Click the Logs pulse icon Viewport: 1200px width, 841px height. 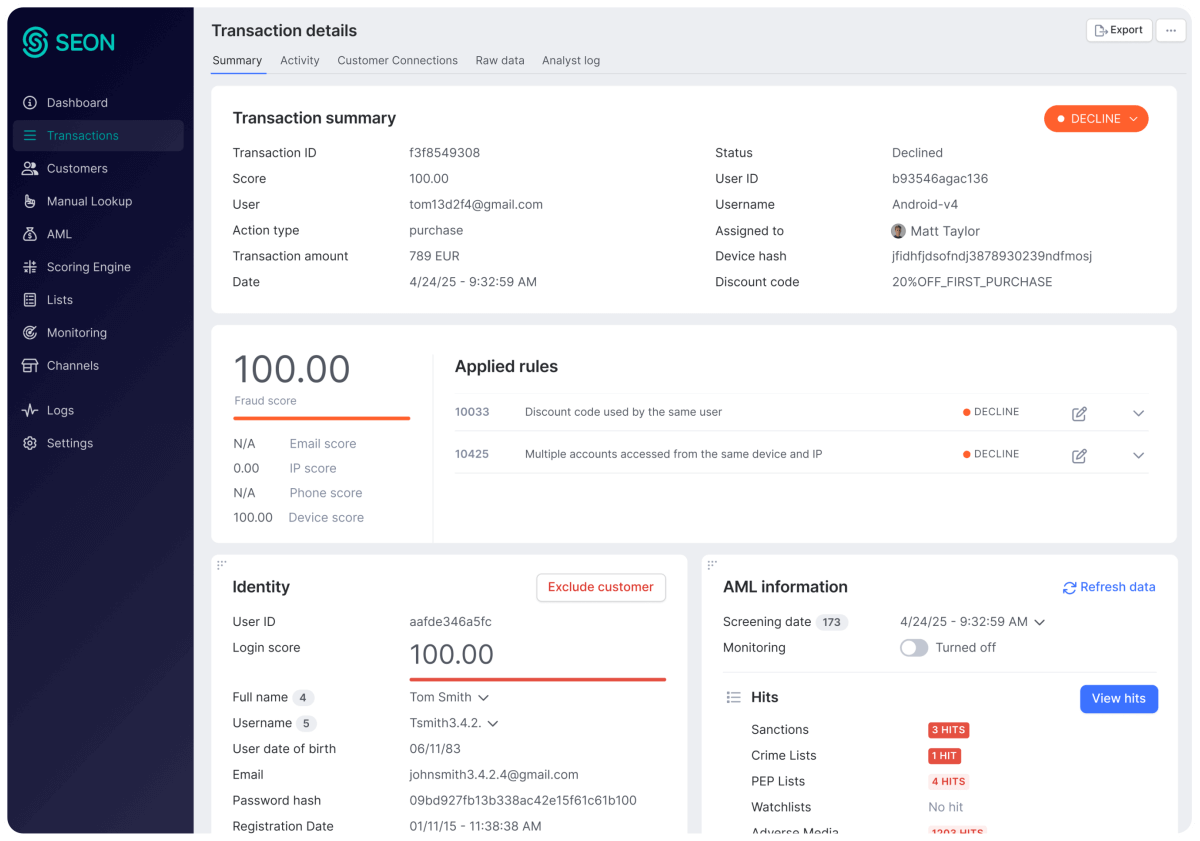(x=30, y=410)
